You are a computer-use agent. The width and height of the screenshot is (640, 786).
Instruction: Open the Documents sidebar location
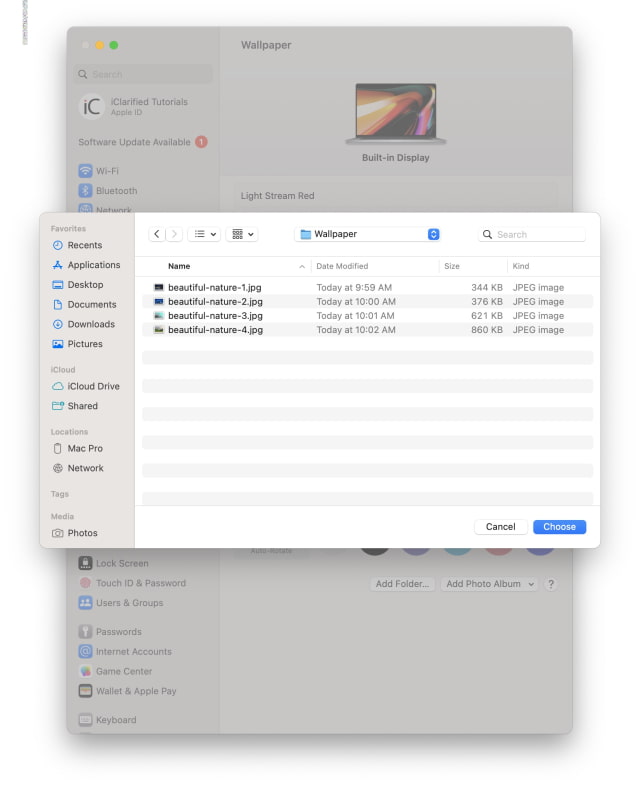[x=91, y=305]
